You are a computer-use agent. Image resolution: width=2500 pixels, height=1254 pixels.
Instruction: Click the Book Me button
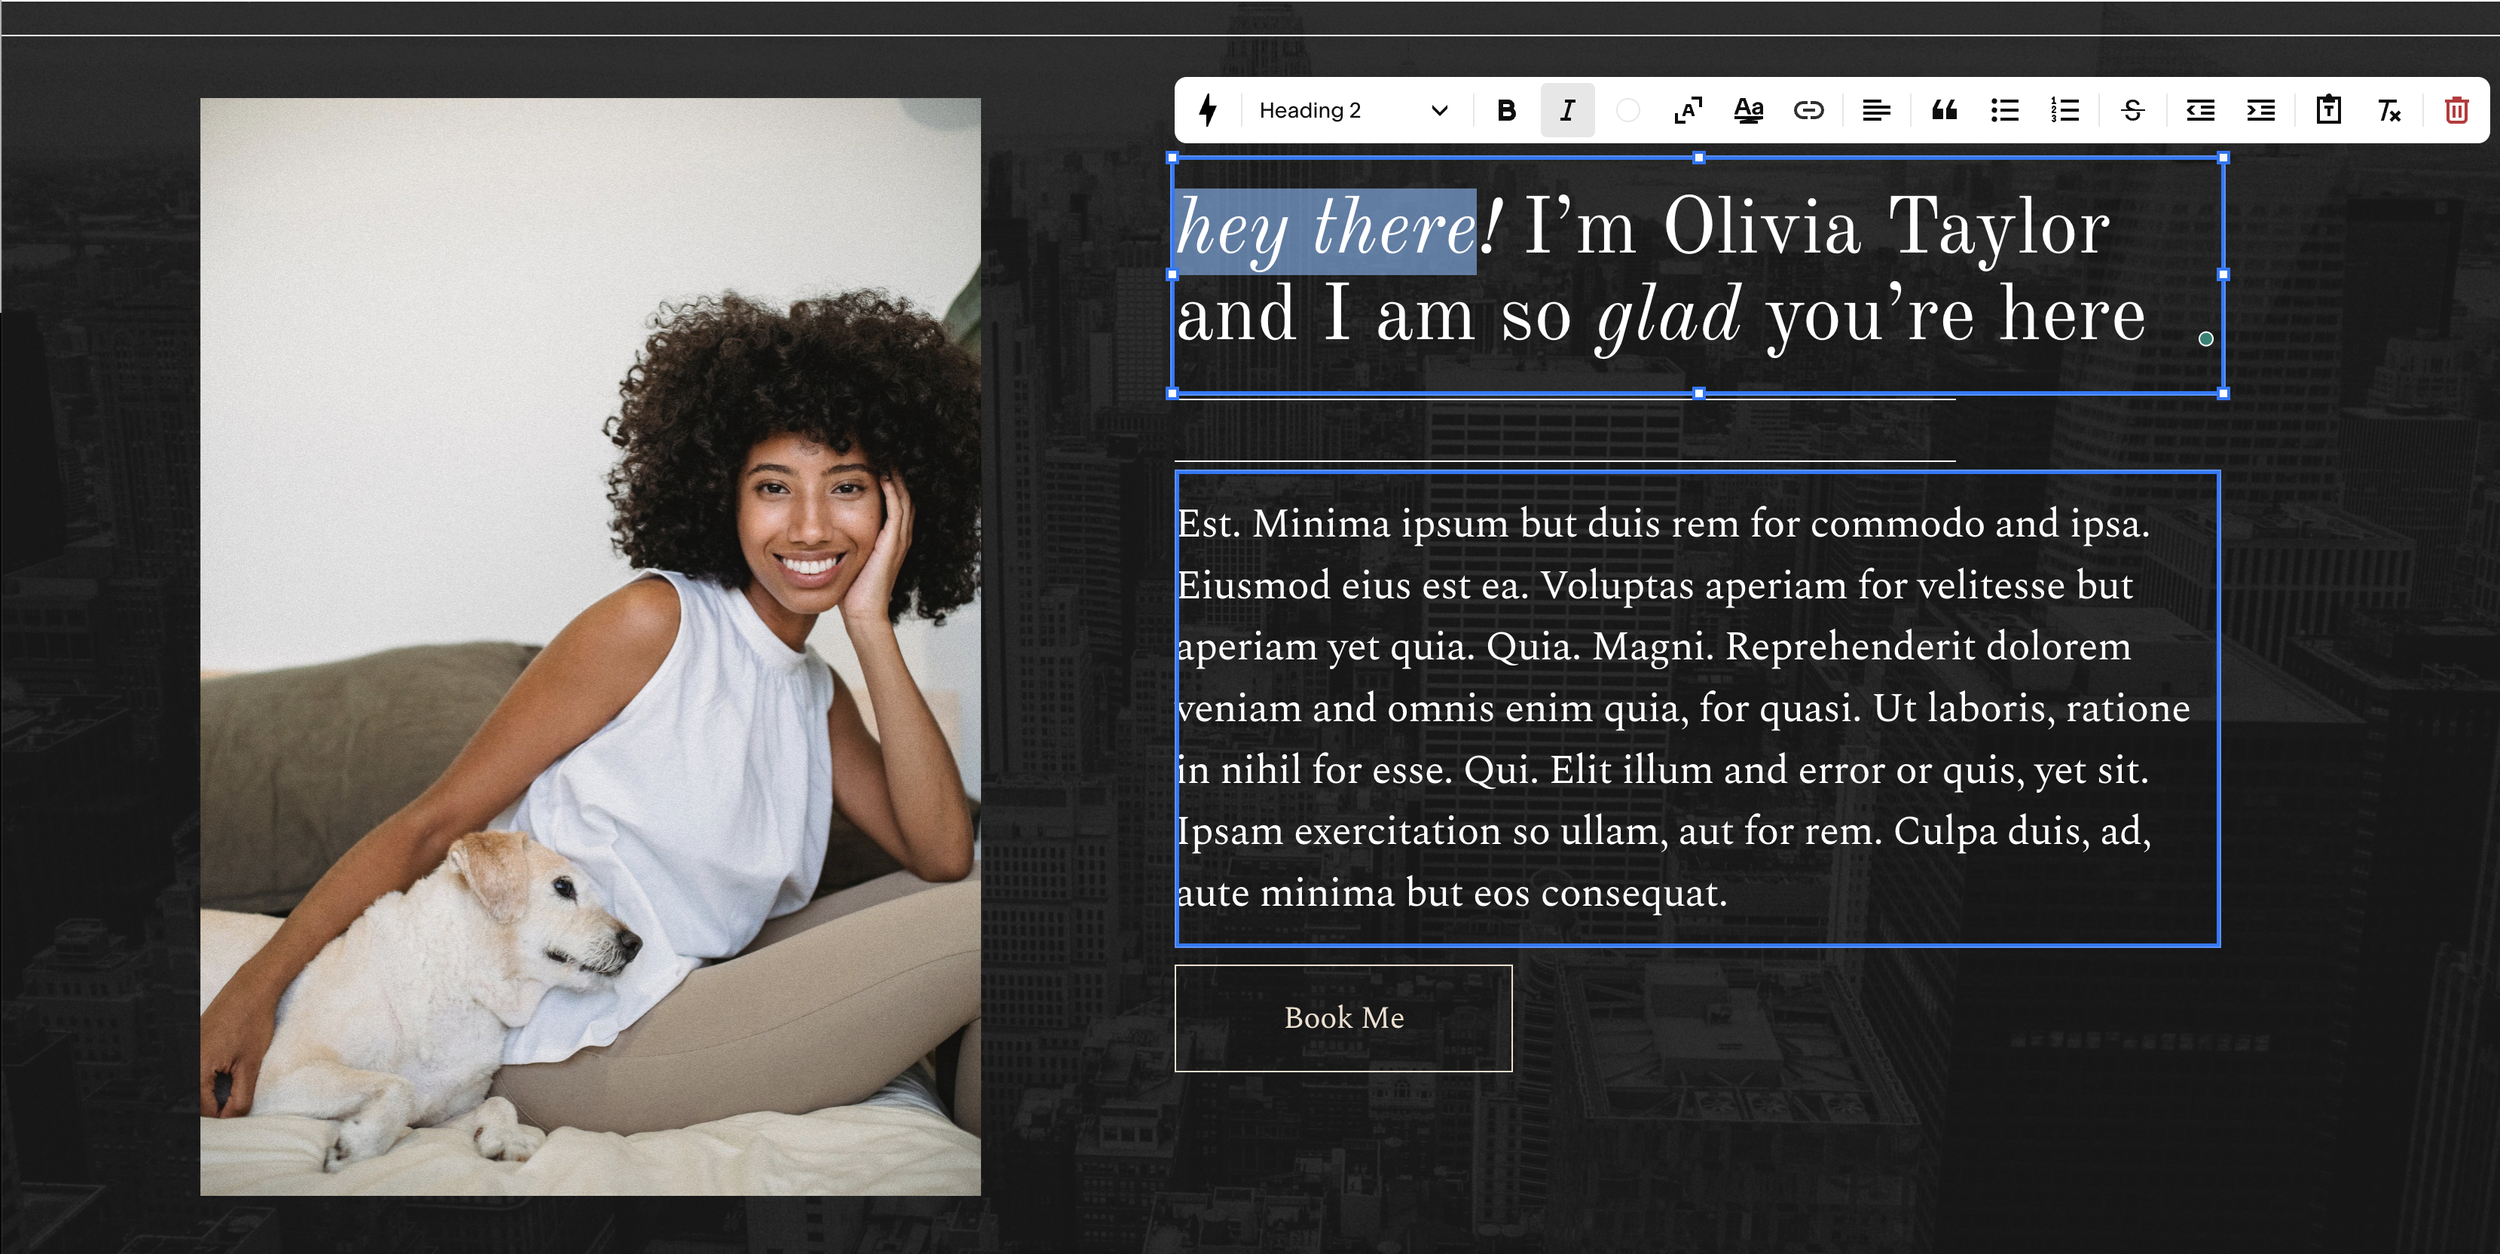coord(1343,1018)
